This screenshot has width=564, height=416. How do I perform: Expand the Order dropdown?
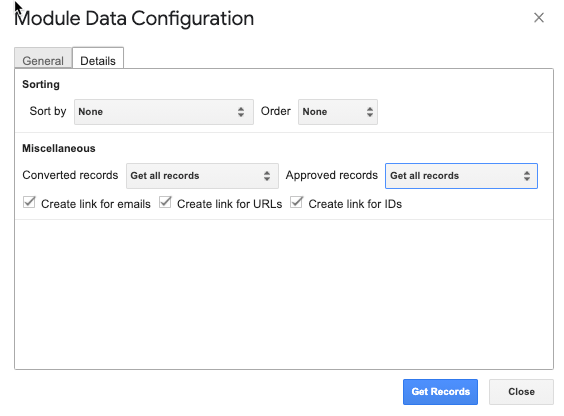pos(338,112)
